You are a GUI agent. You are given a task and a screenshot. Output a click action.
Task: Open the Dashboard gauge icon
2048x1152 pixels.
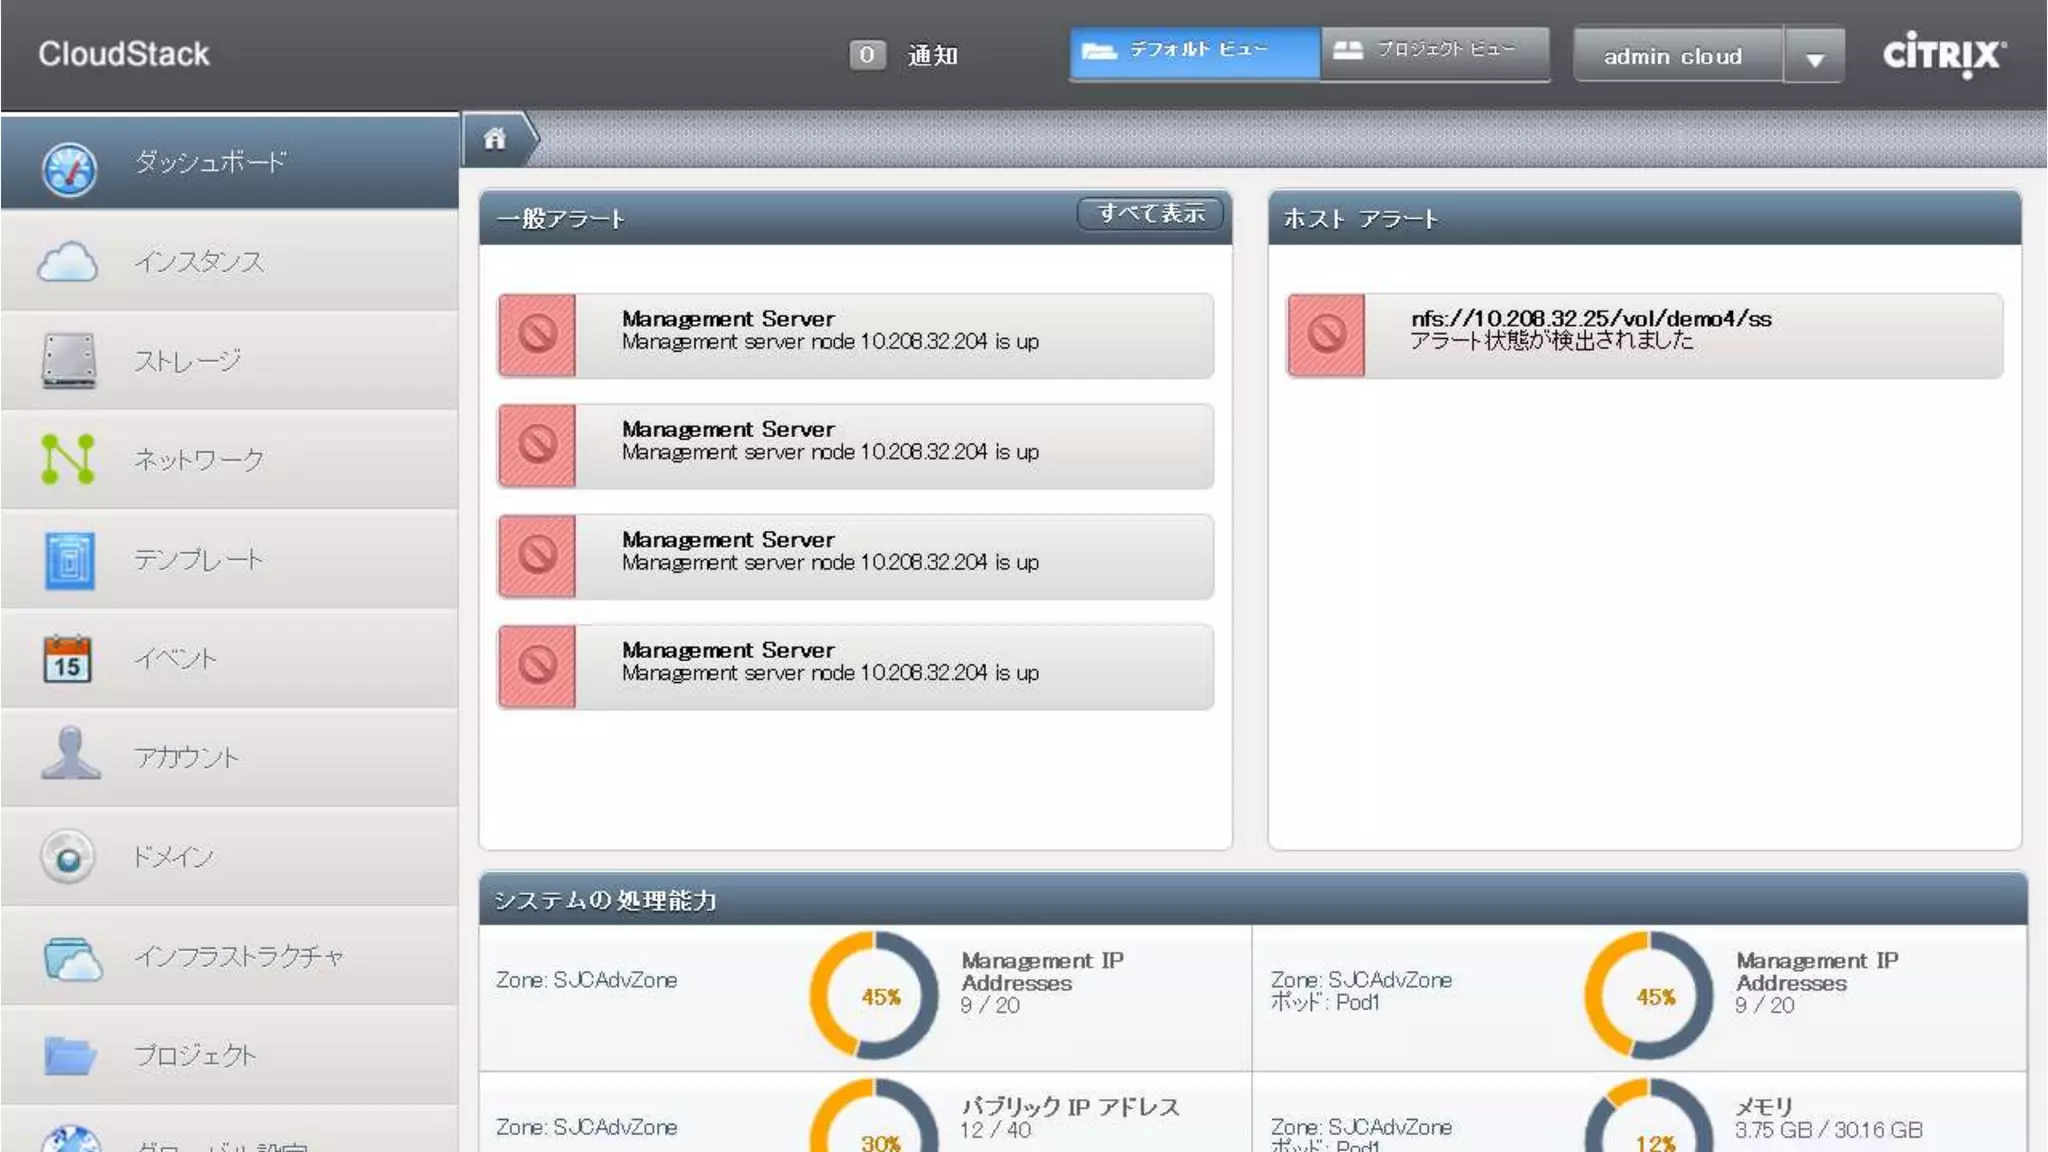pos(69,168)
